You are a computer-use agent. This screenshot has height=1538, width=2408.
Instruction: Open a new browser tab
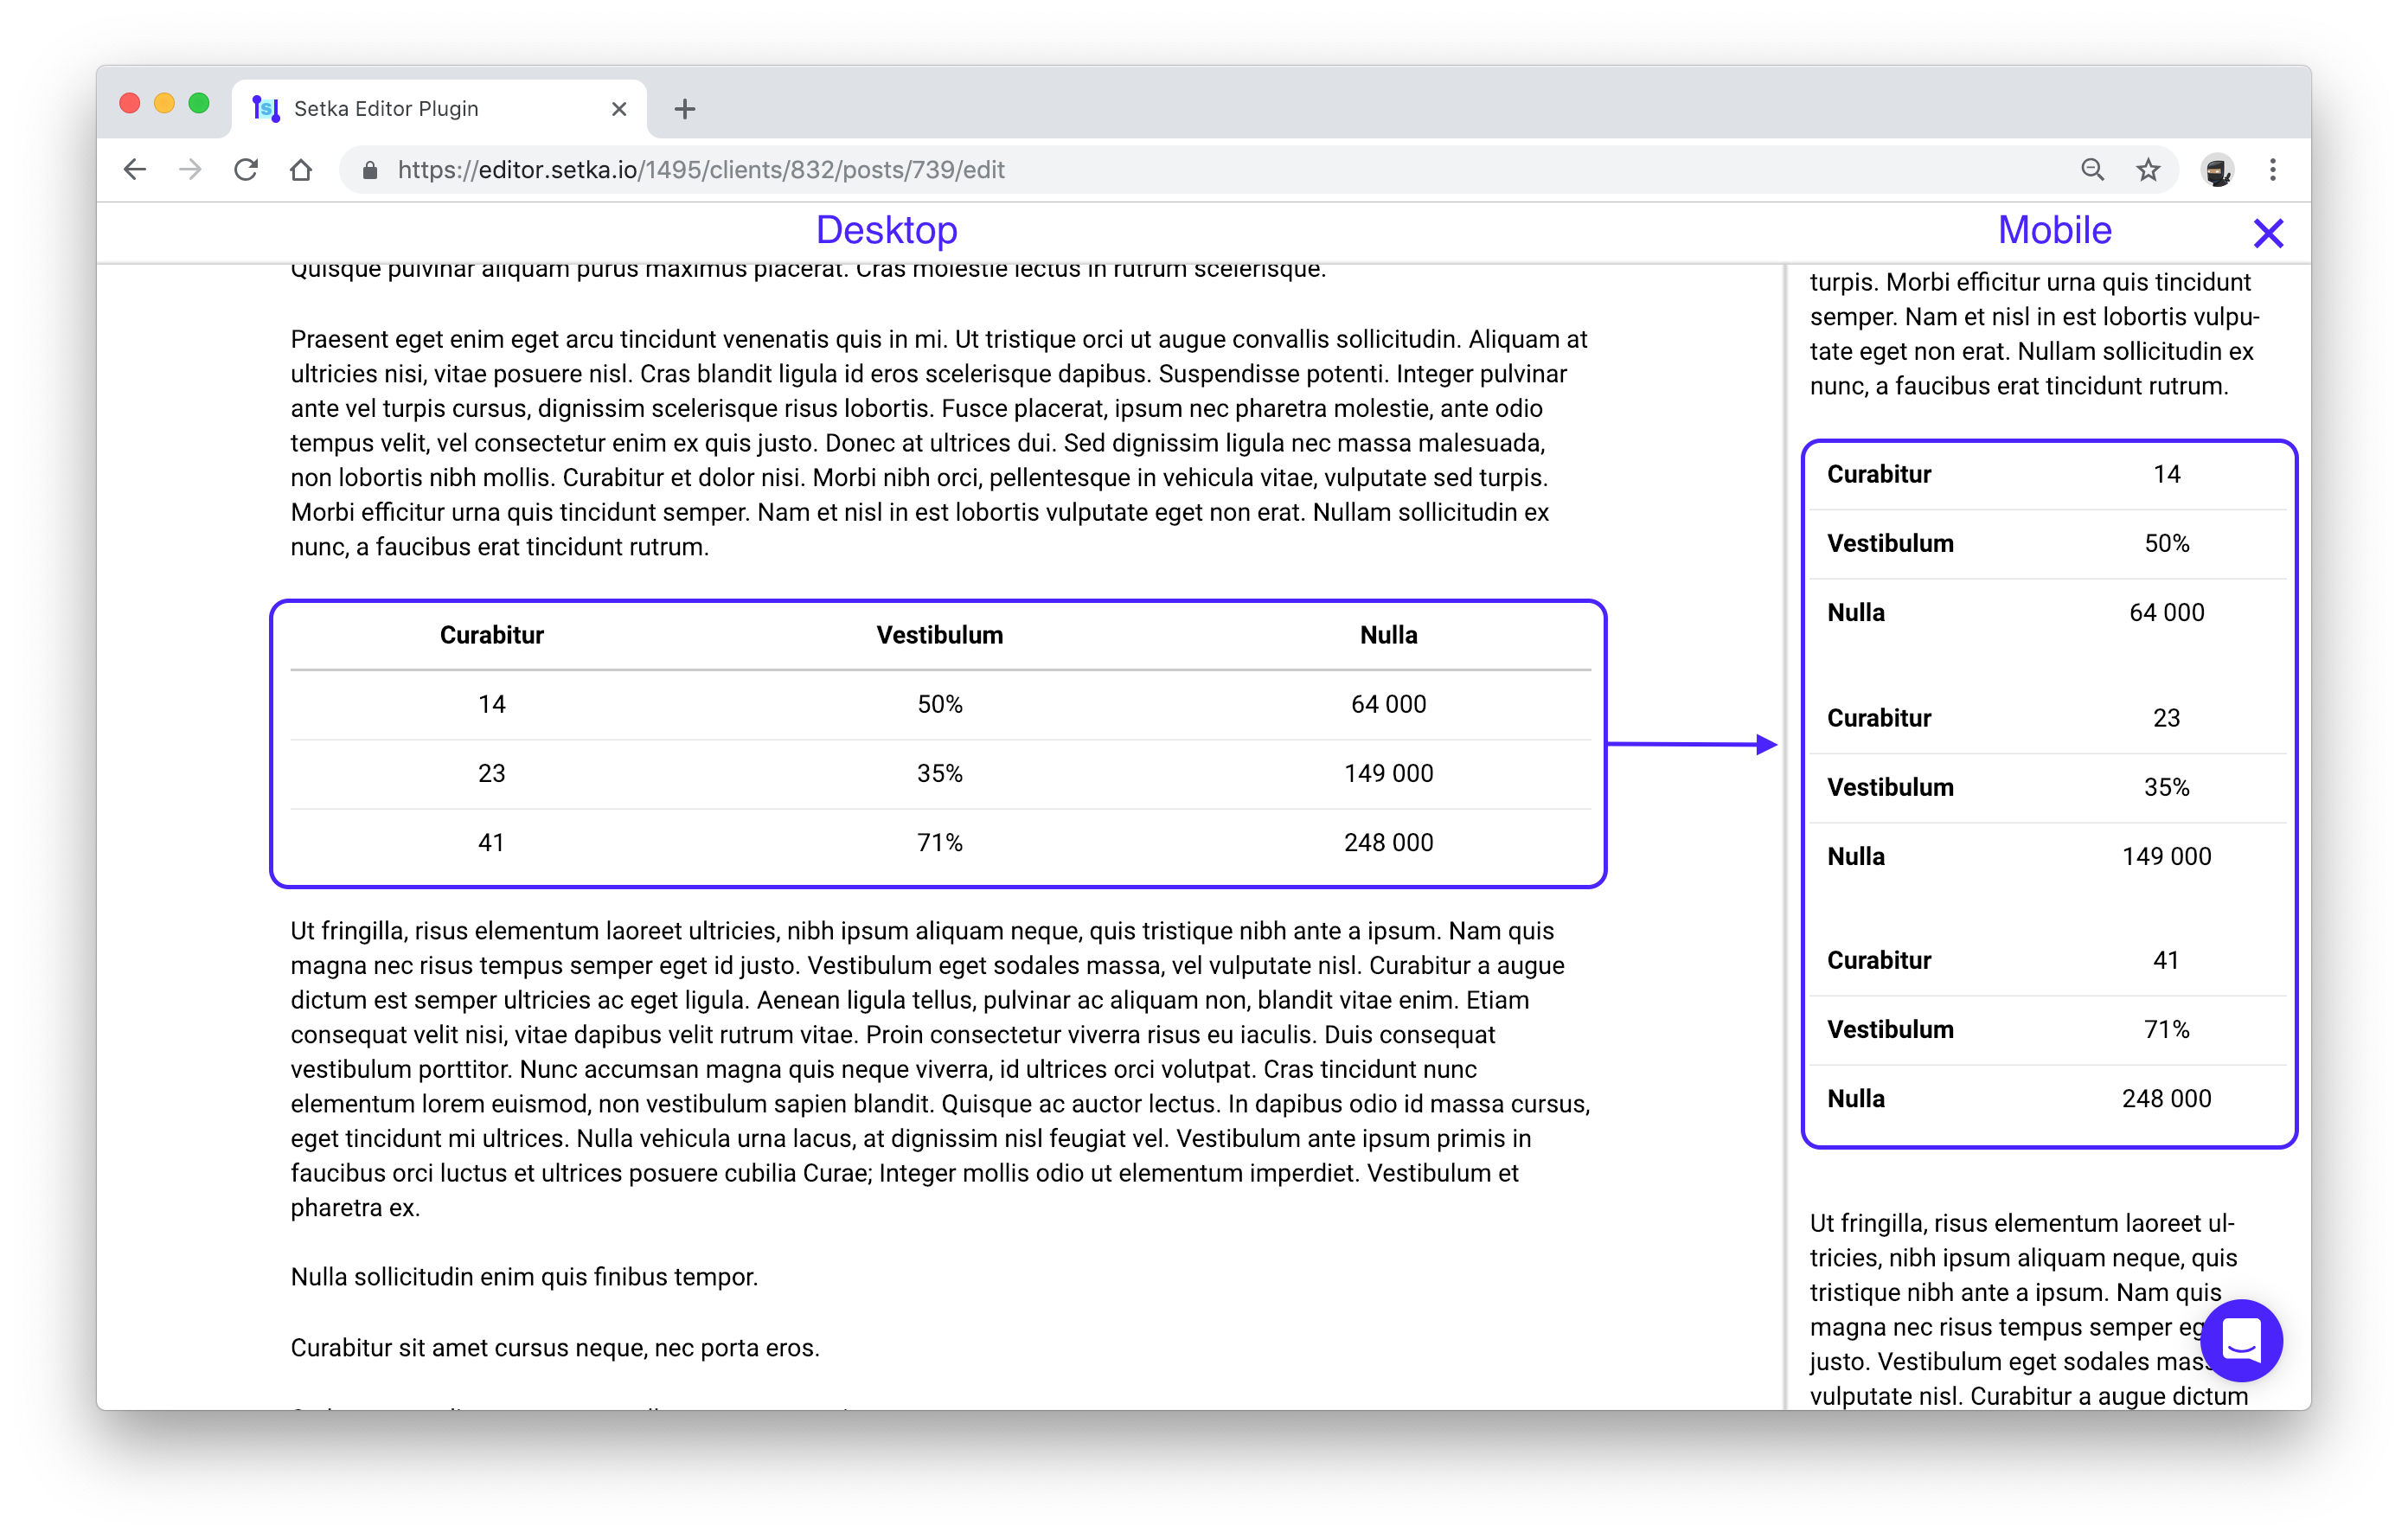(685, 109)
